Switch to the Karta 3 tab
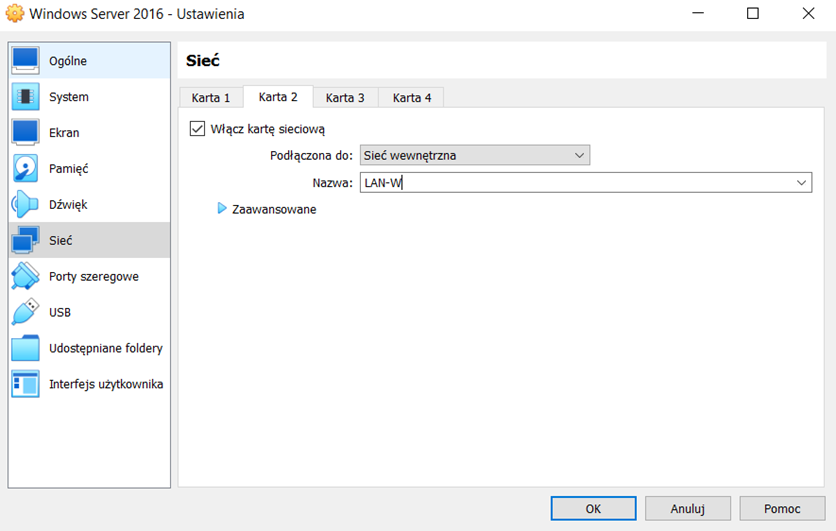The height and width of the screenshot is (531, 836). point(345,98)
